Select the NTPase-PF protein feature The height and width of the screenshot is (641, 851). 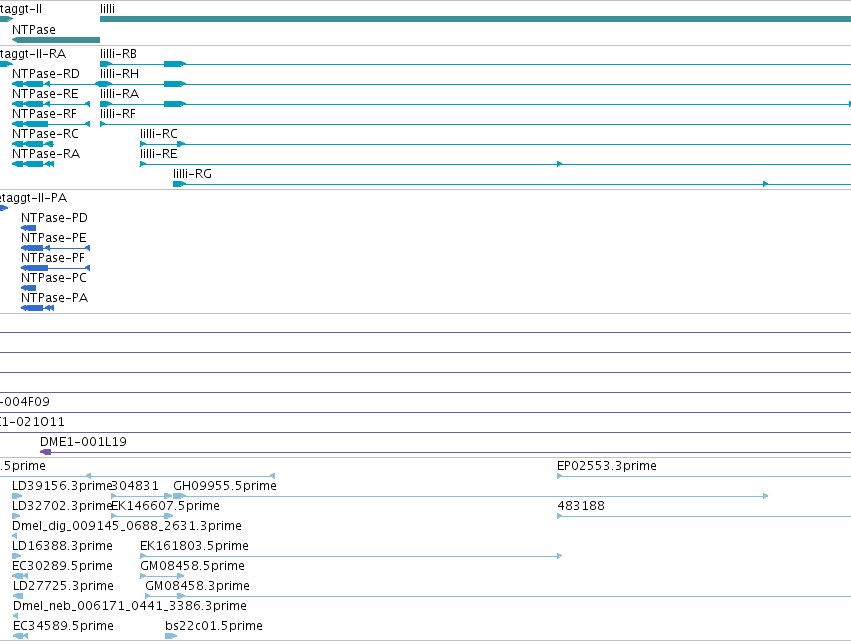click(55, 268)
